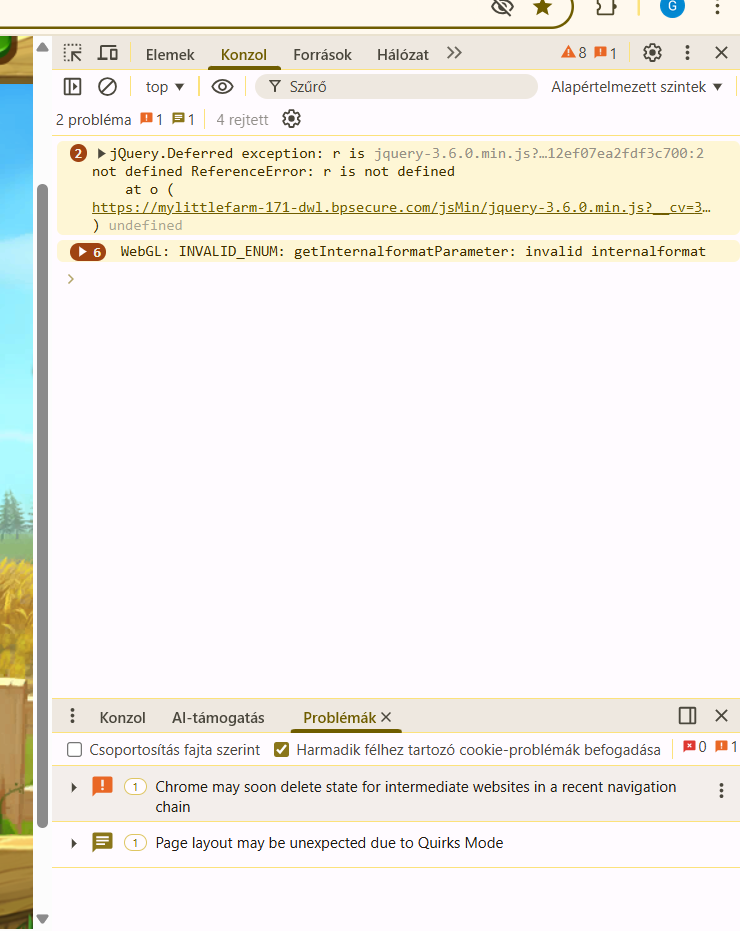Switch to the Hálózat tab
Screen dimensions: 740x931
[402, 55]
